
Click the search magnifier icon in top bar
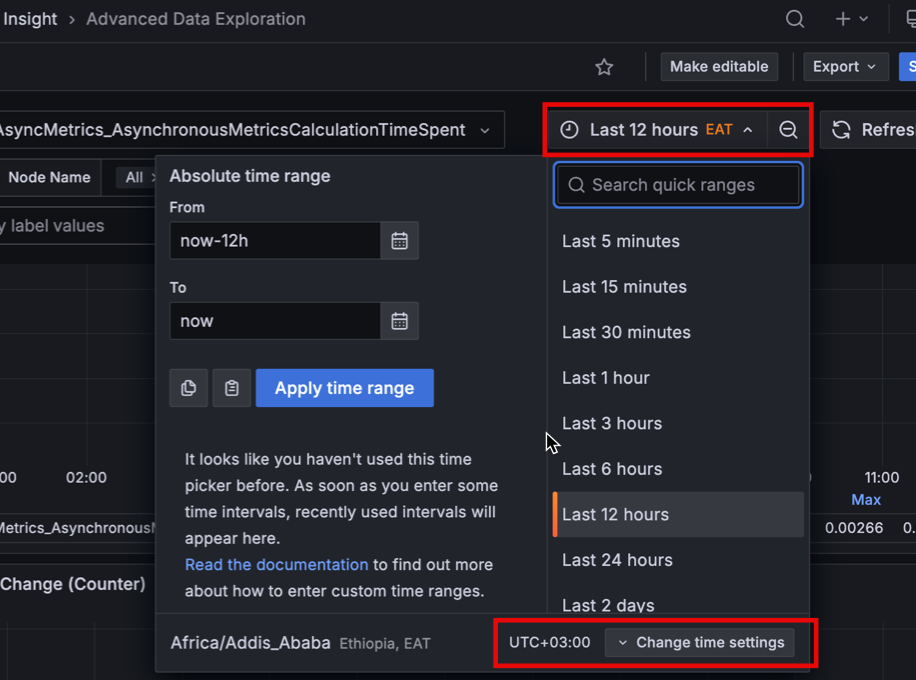tap(794, 19)
